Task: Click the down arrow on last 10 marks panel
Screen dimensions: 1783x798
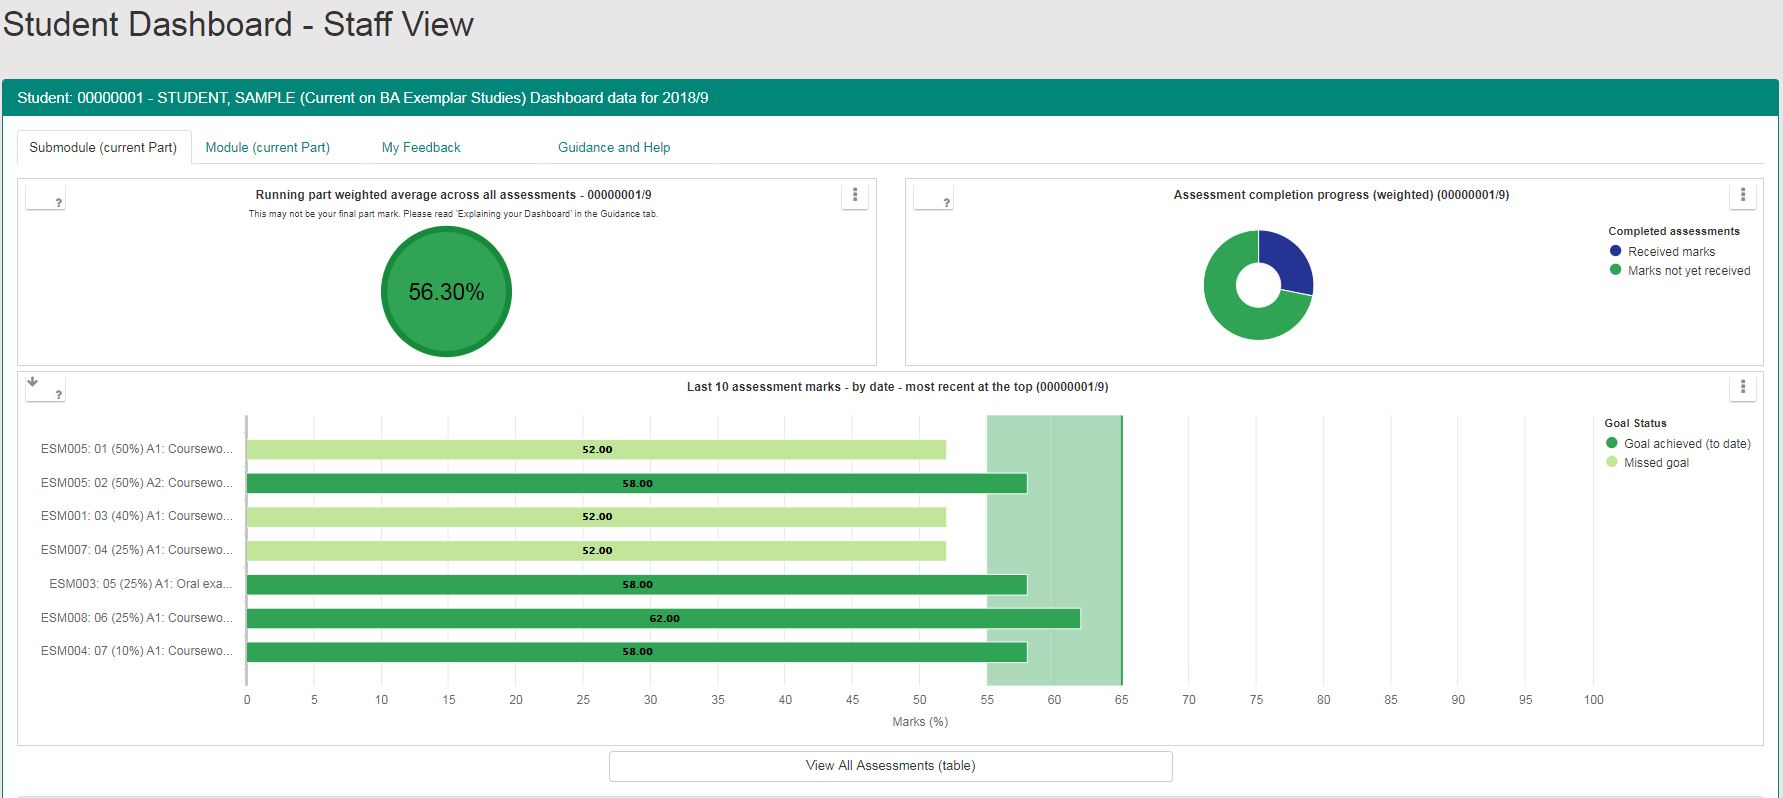Action: coord(33,382)
